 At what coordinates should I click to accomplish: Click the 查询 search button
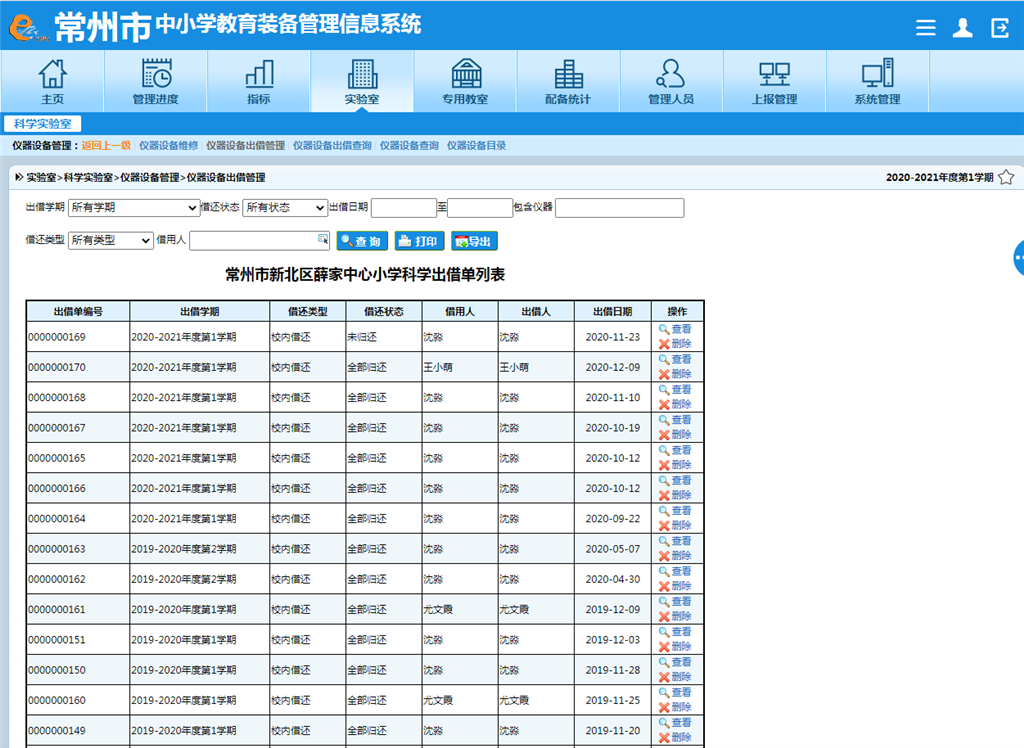[362, 241]
